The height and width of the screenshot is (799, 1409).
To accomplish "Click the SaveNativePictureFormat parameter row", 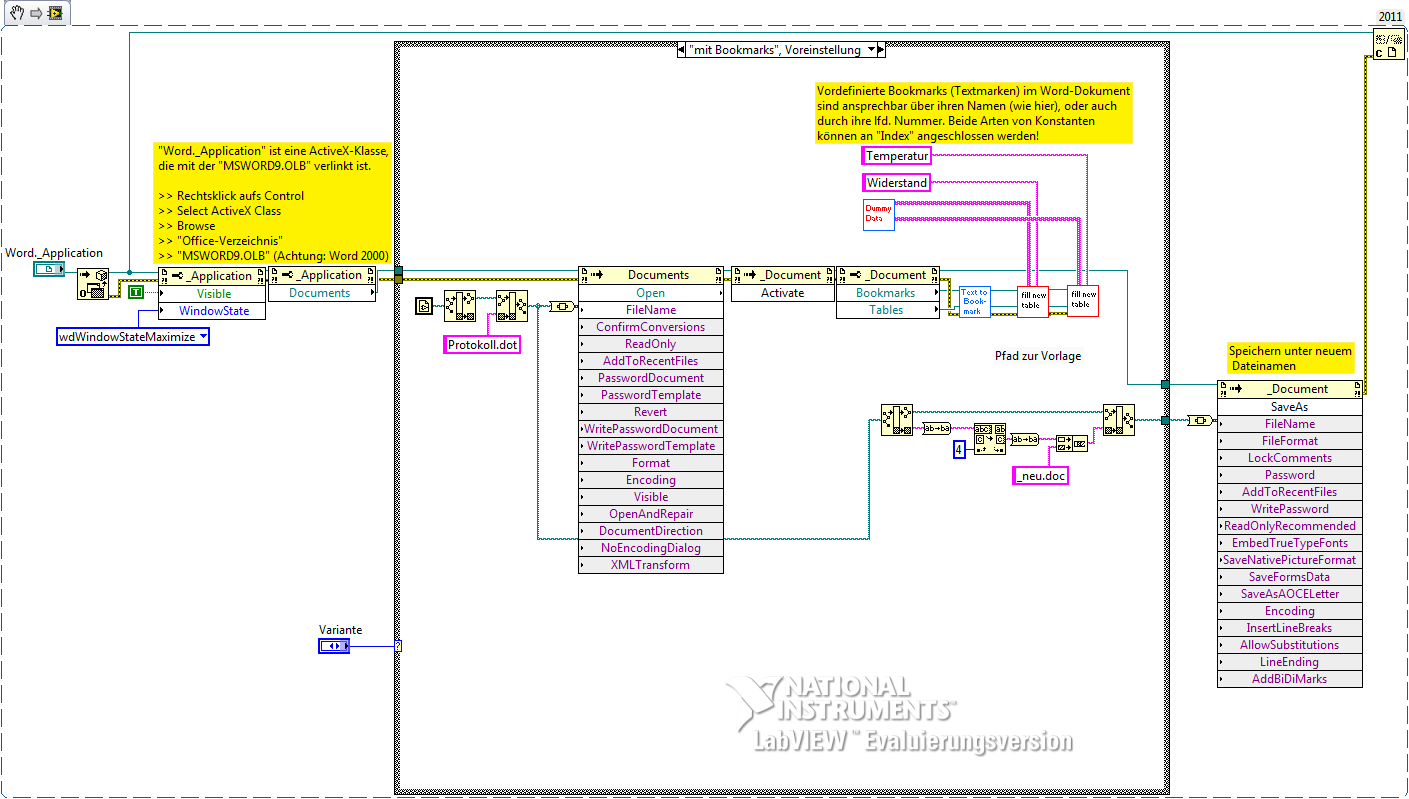I will (x=1290, y=560).
